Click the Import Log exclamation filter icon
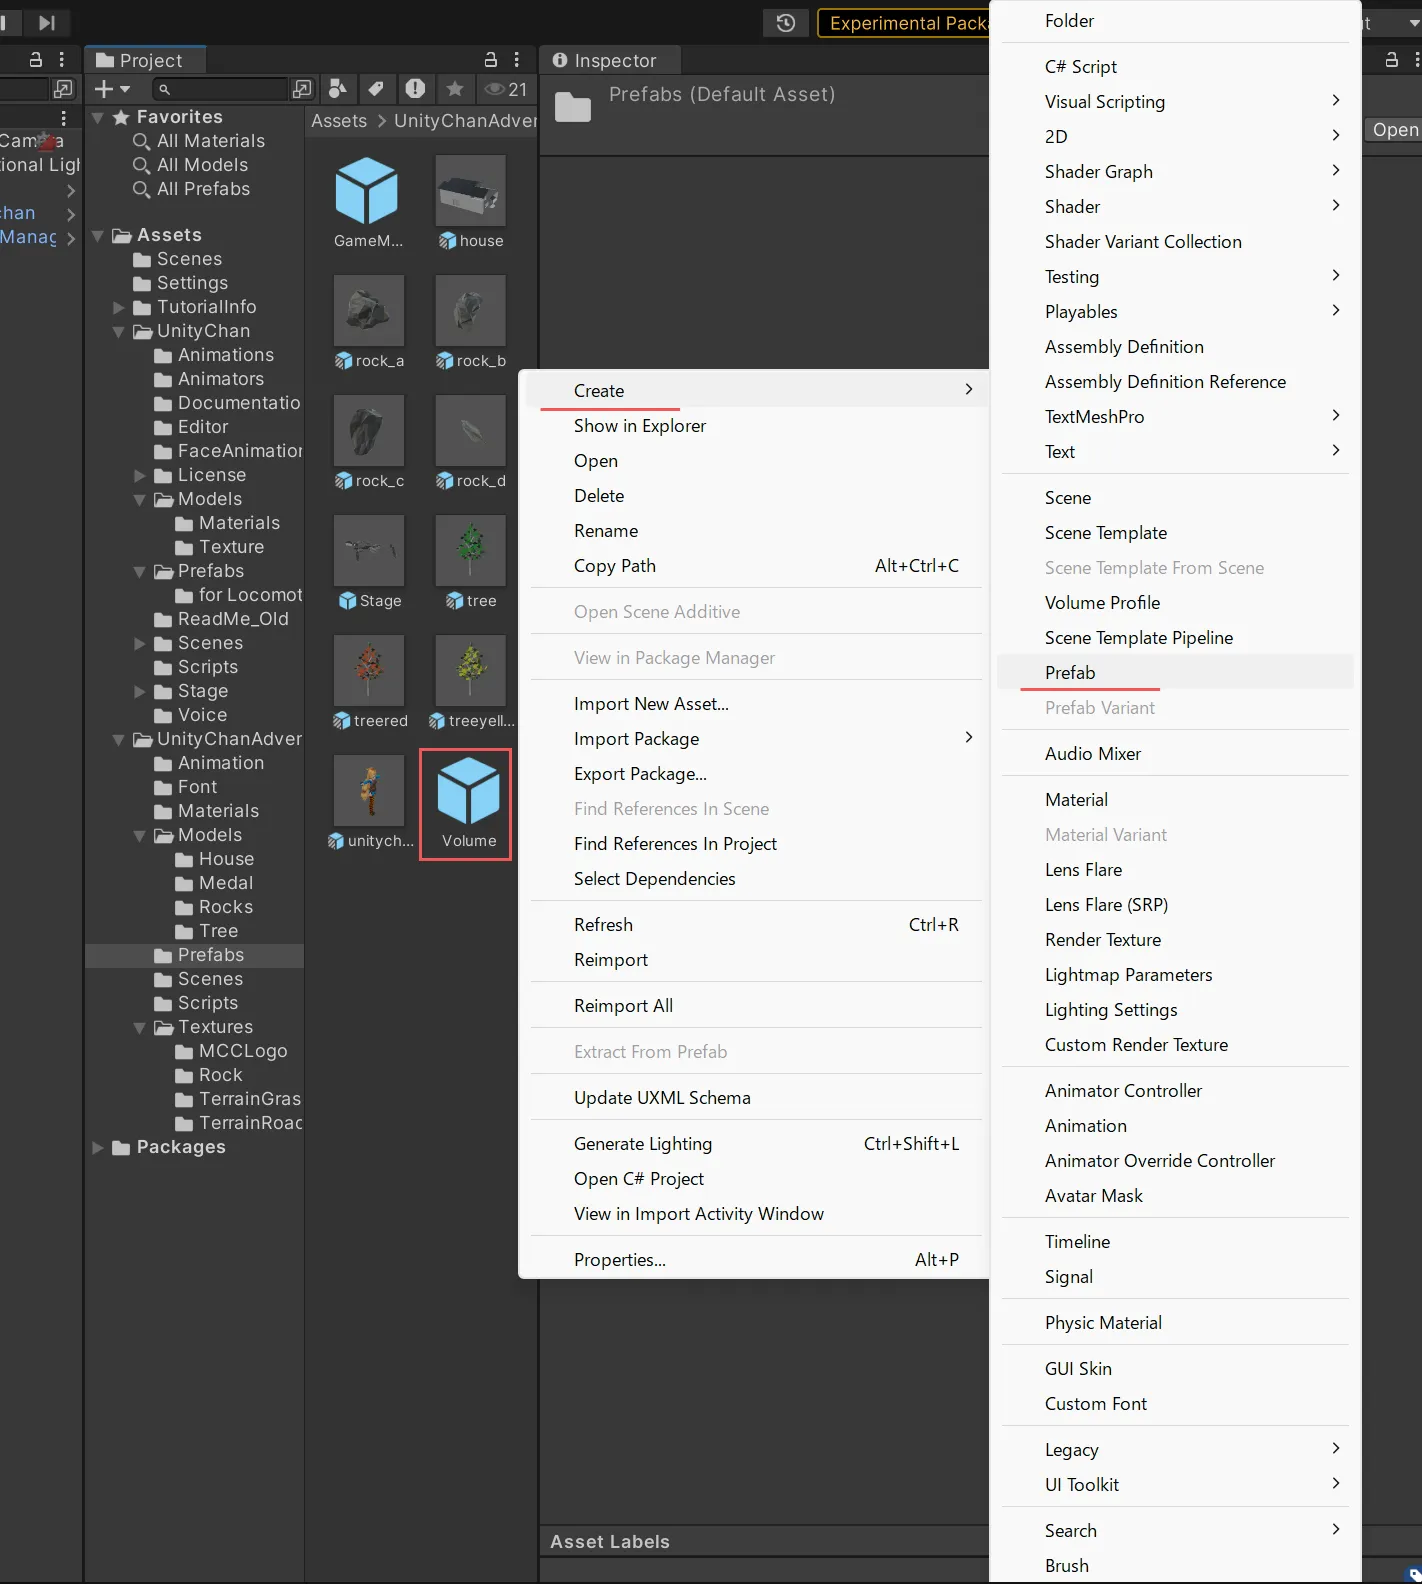1422x1584 pixels. click(x=415, y=89)
